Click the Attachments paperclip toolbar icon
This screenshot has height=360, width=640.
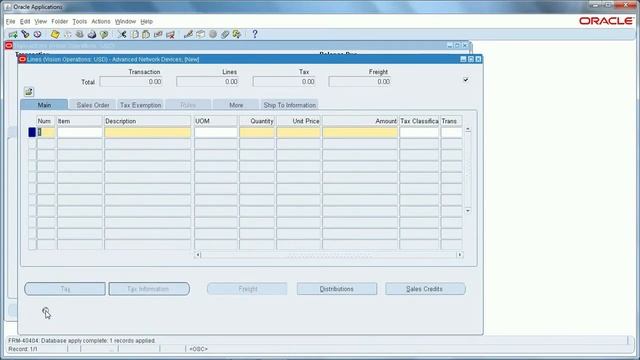pyautogui.click(x=225, y=35)
